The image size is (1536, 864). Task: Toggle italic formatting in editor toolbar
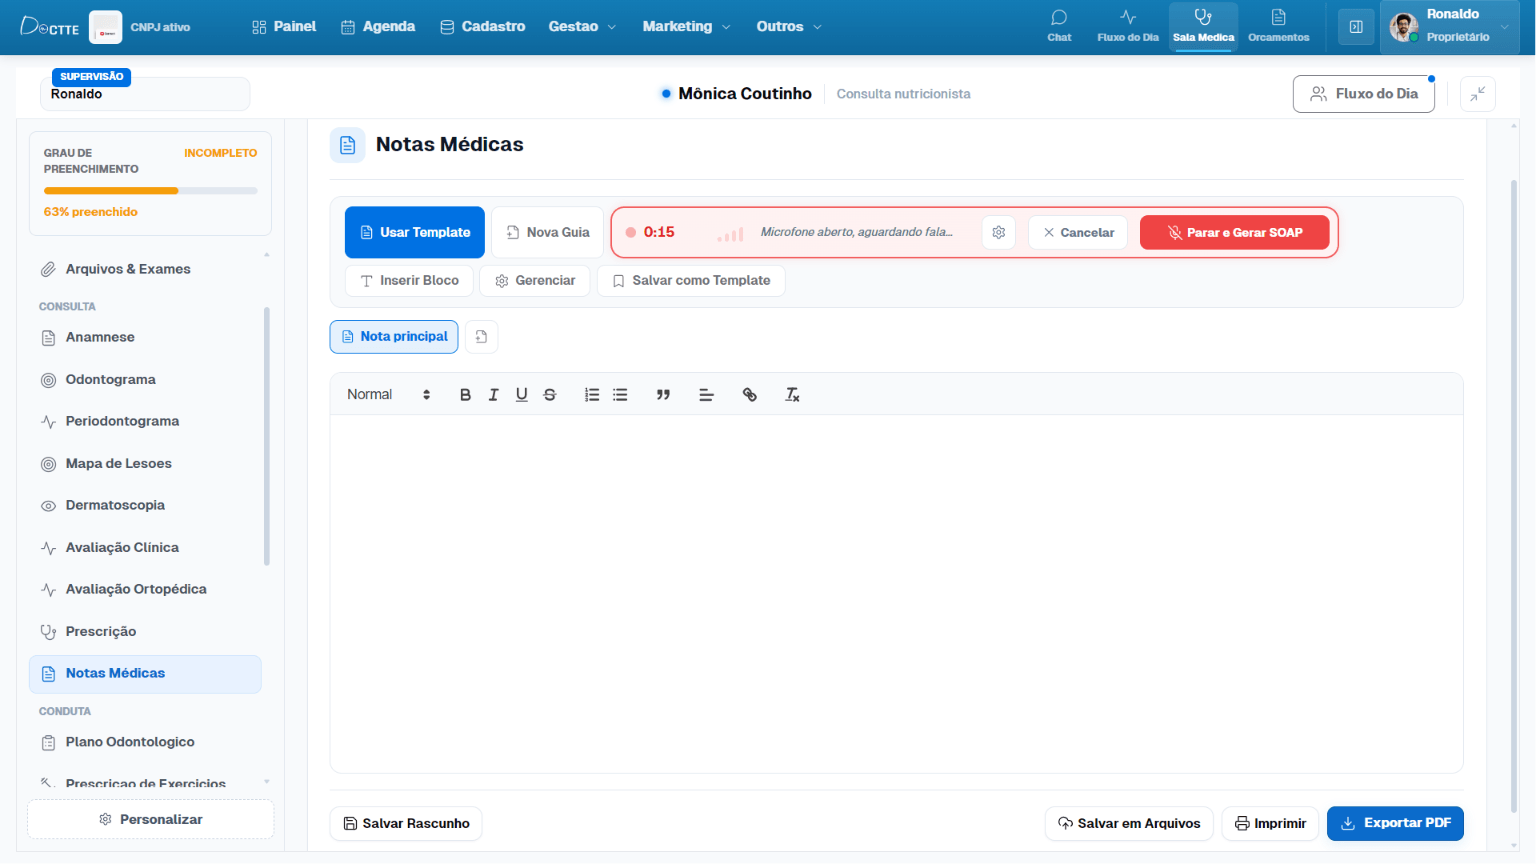[x=493, y=395]
